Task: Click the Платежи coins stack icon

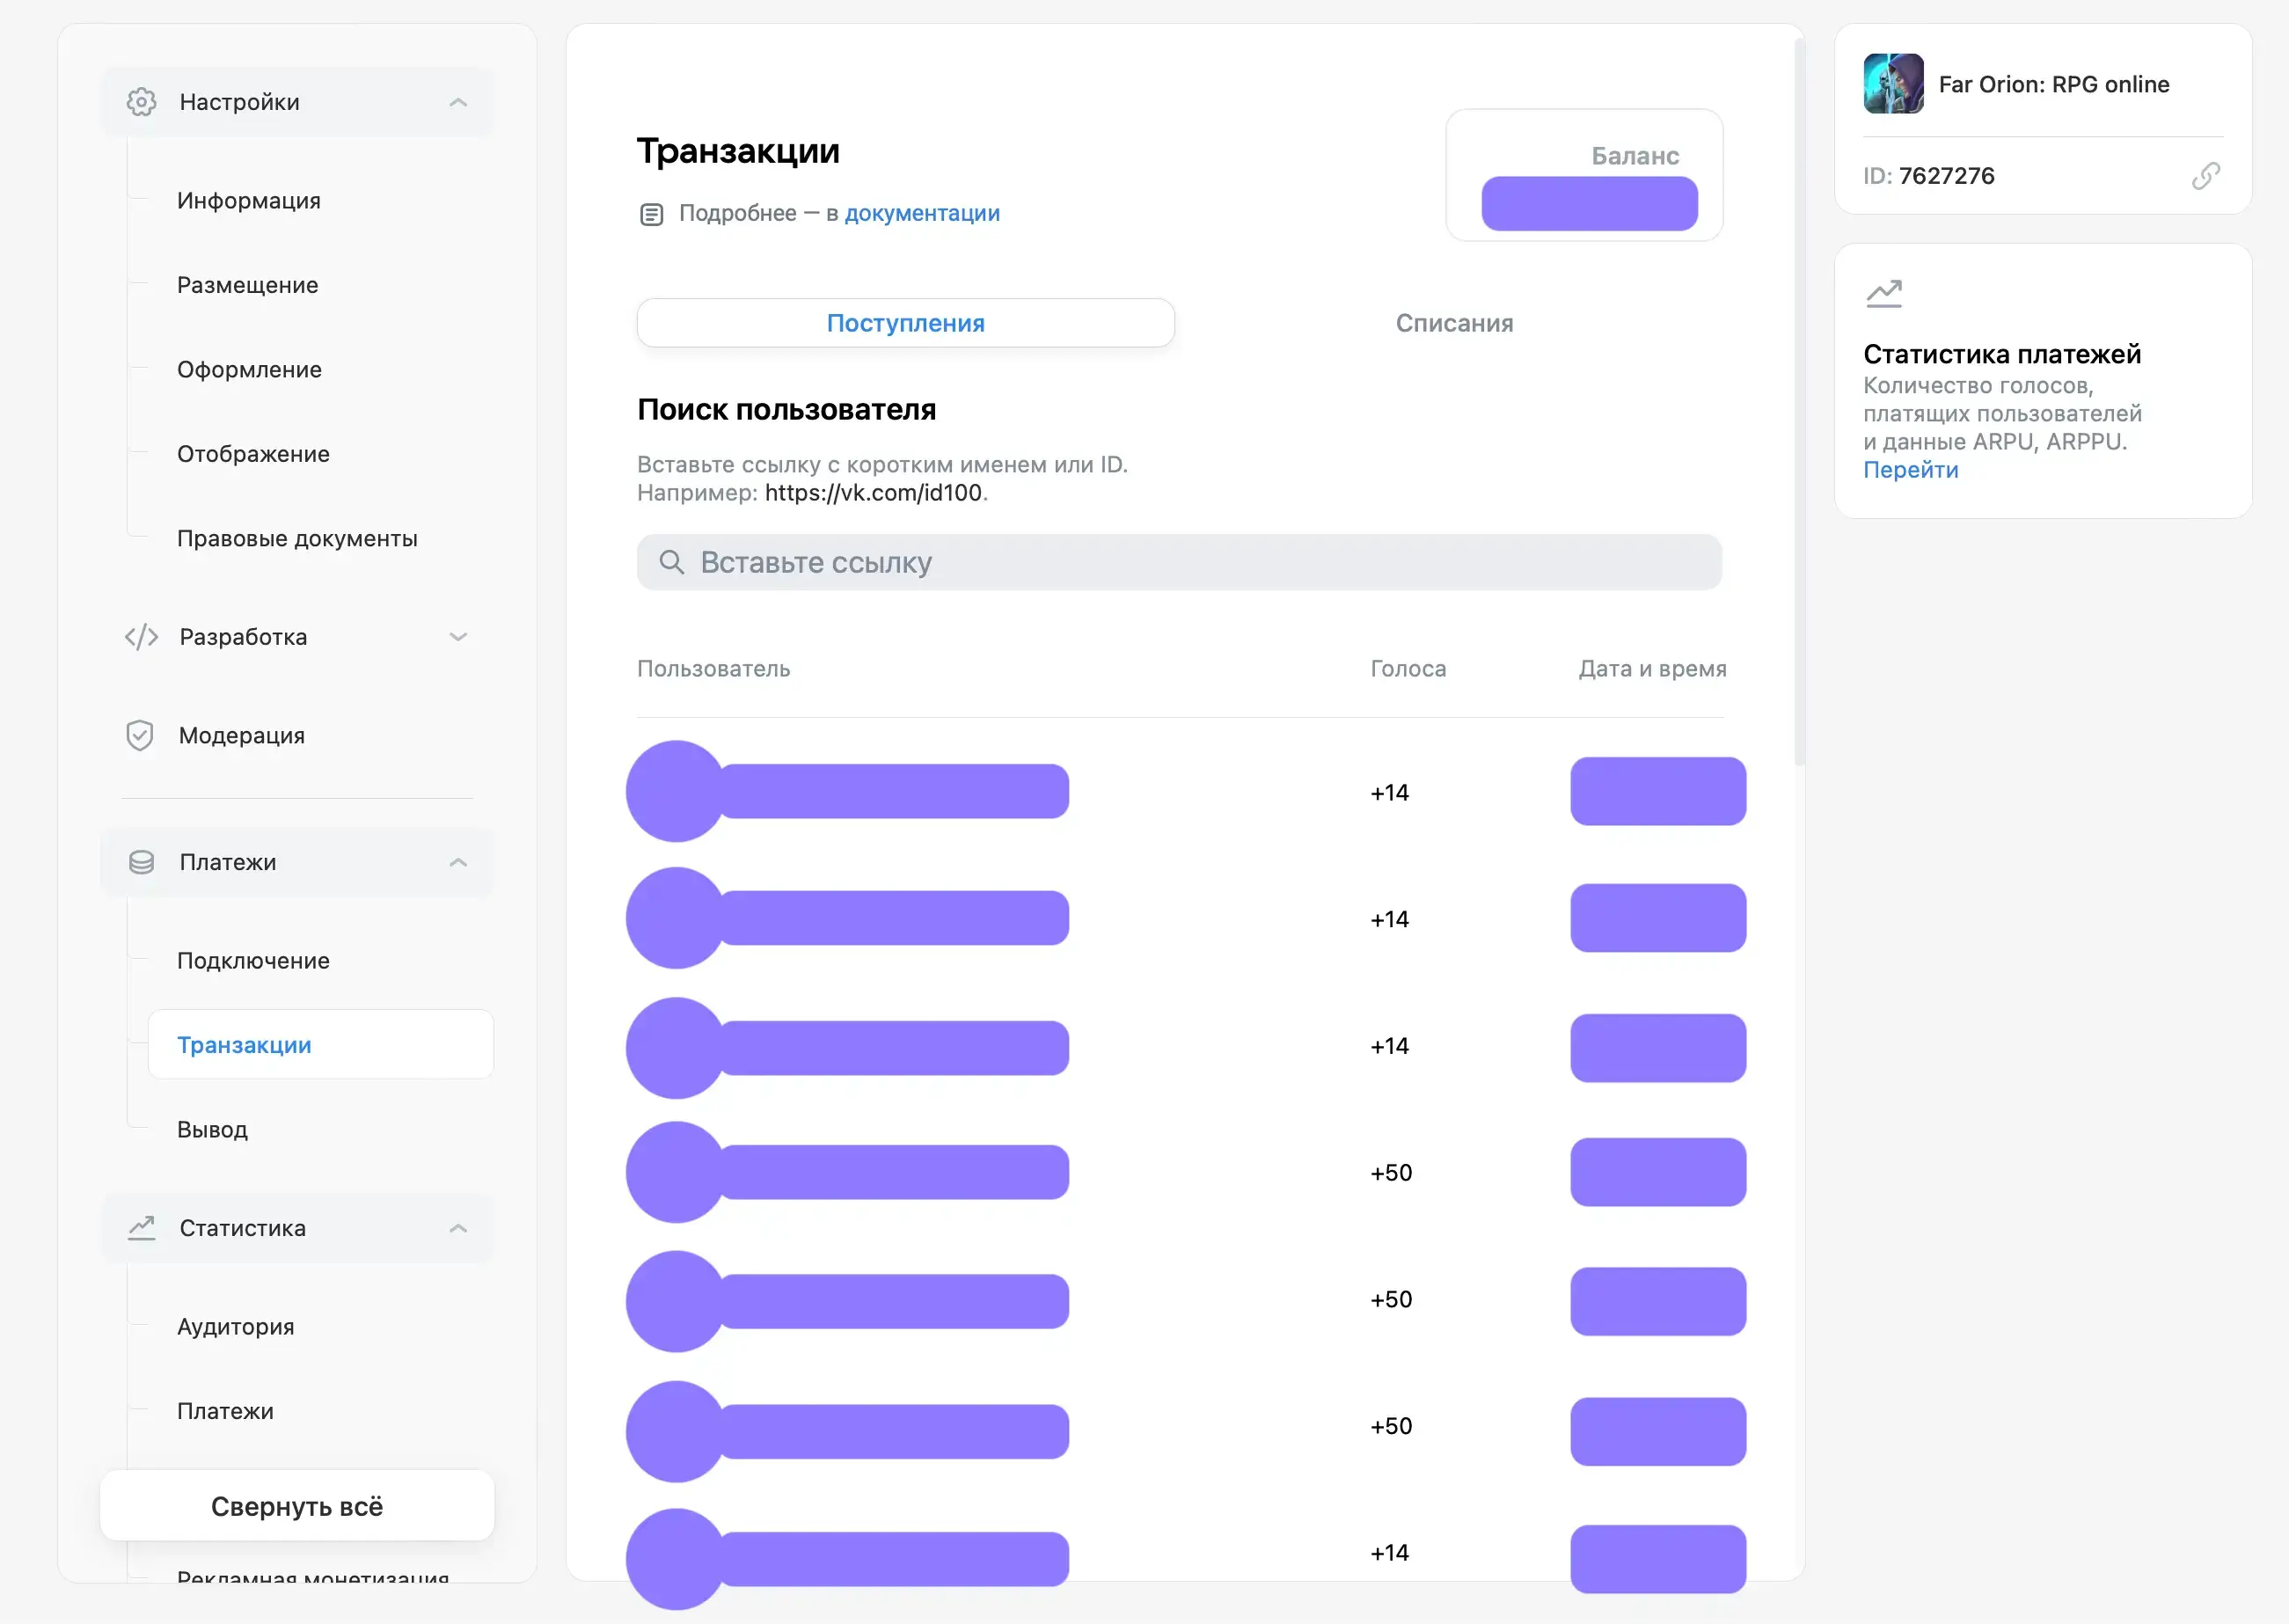Action: pyautogui.click(x=141, y=862)
